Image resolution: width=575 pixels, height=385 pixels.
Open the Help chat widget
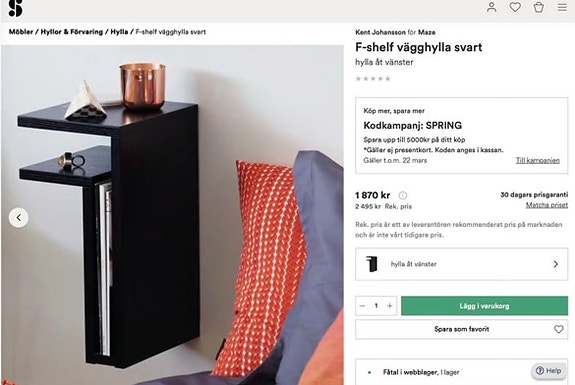(x=549, y=371)
